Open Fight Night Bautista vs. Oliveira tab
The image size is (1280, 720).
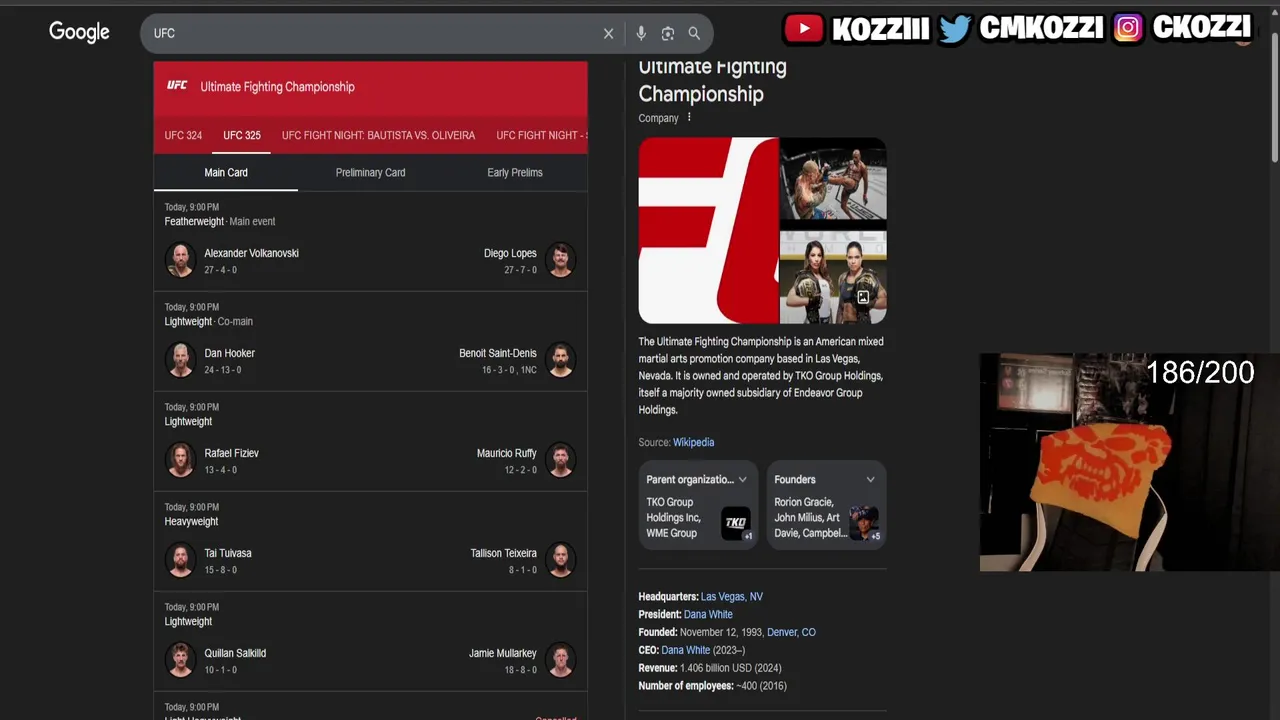[x=378, y=135]
